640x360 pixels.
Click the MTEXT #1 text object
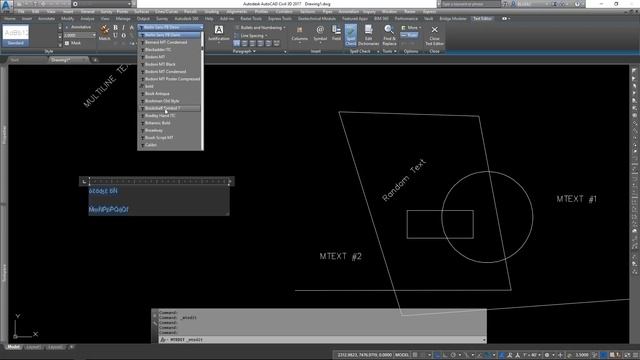(577, 199)
